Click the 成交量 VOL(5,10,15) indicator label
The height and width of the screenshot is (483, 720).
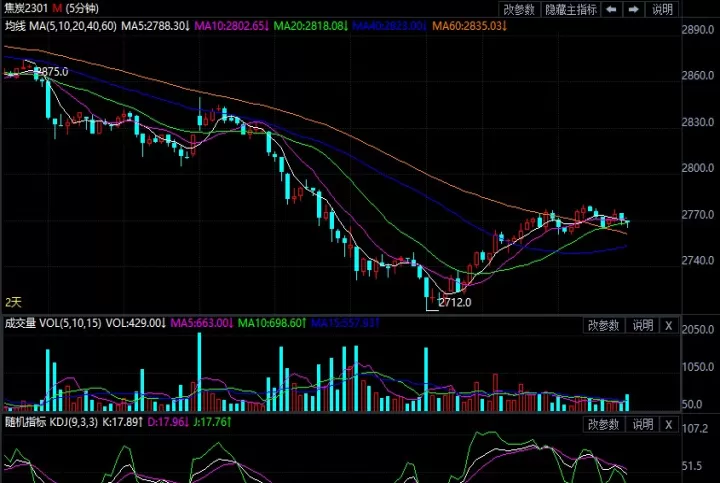pyautogui.click(x=53, y=323)
